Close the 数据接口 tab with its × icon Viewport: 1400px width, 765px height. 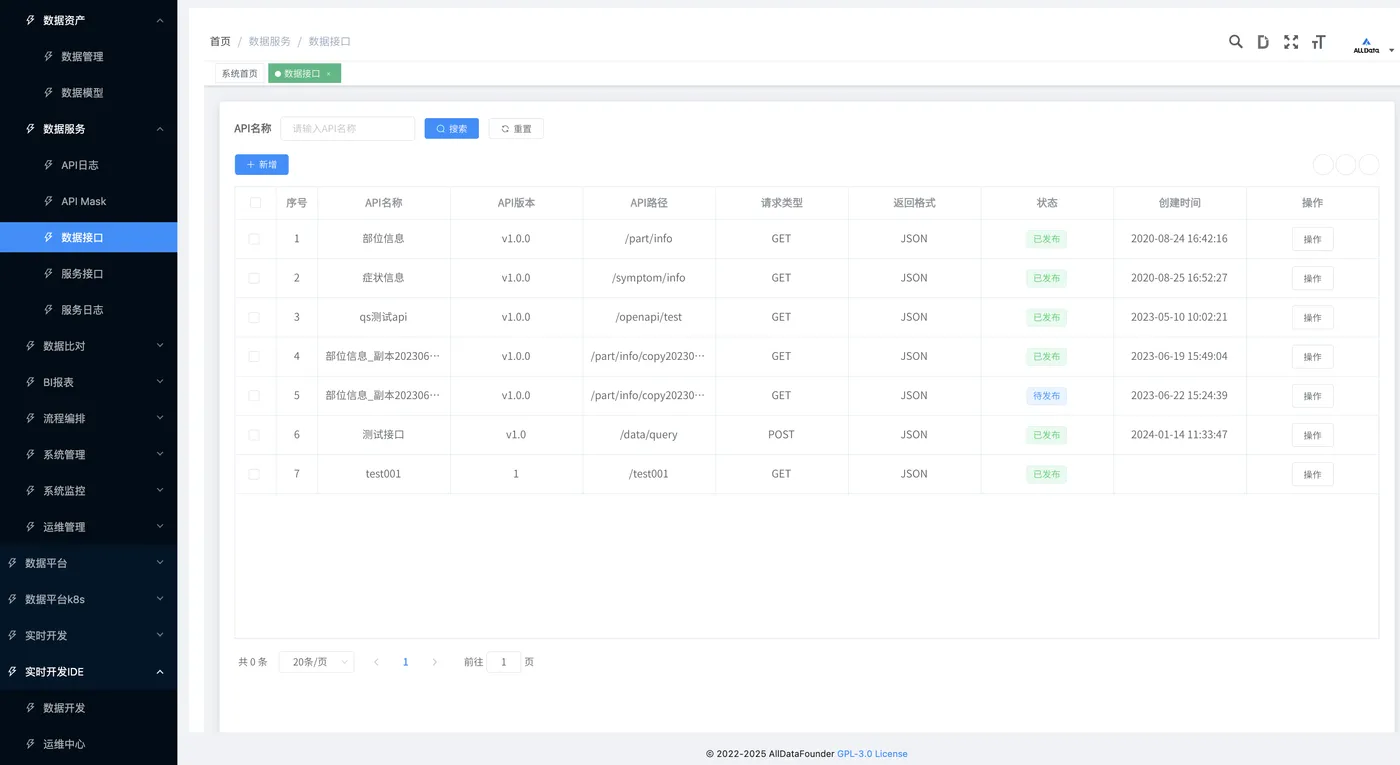click(328, 74)
